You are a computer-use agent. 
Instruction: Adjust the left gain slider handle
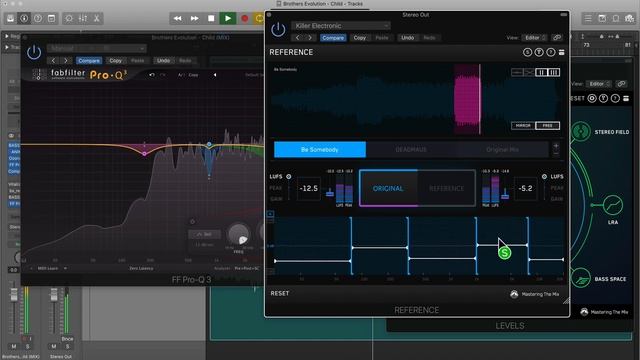click(330, 193)
